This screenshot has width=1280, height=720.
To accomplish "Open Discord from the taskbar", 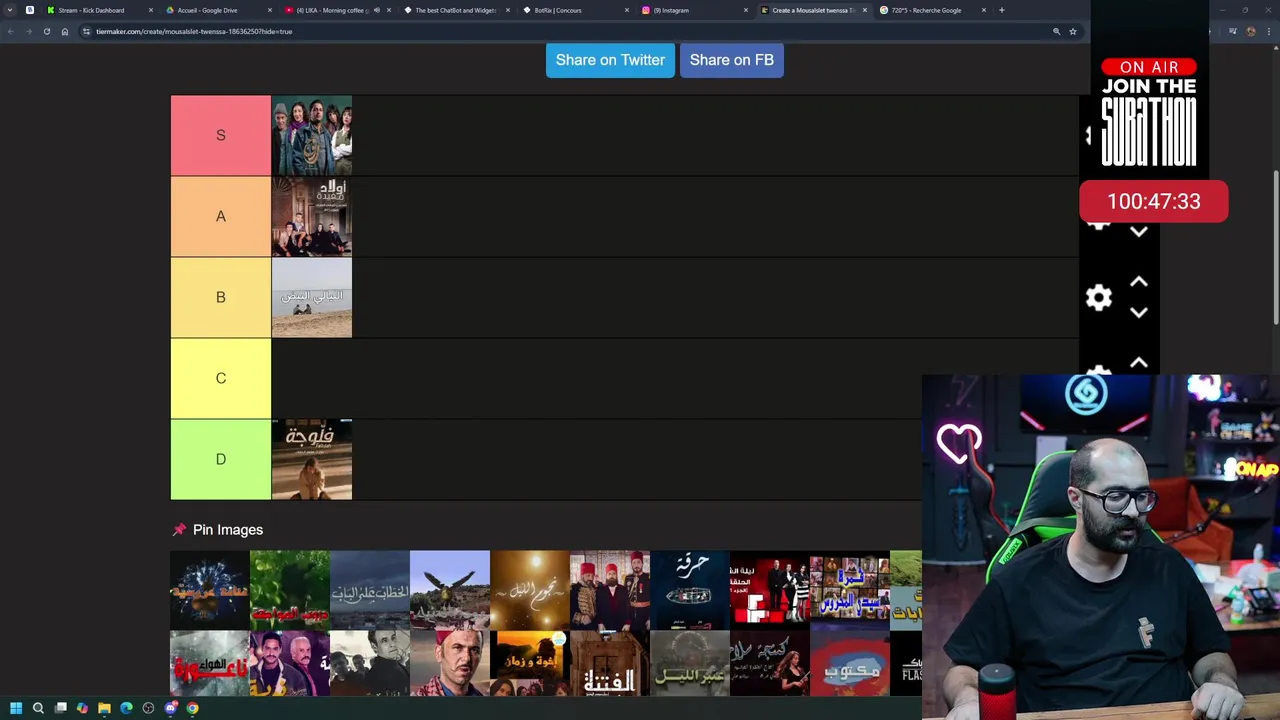I will click(x=171, y=708).
